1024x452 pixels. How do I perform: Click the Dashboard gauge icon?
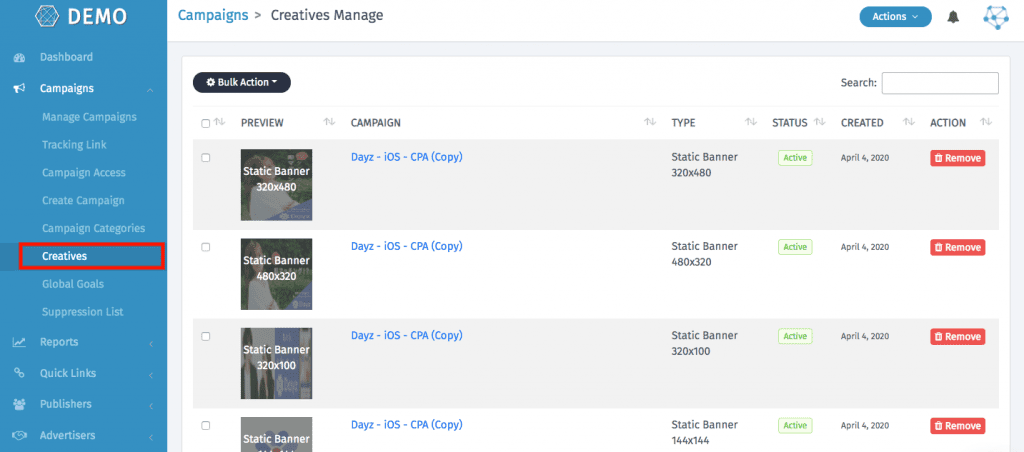click(19, 58)
